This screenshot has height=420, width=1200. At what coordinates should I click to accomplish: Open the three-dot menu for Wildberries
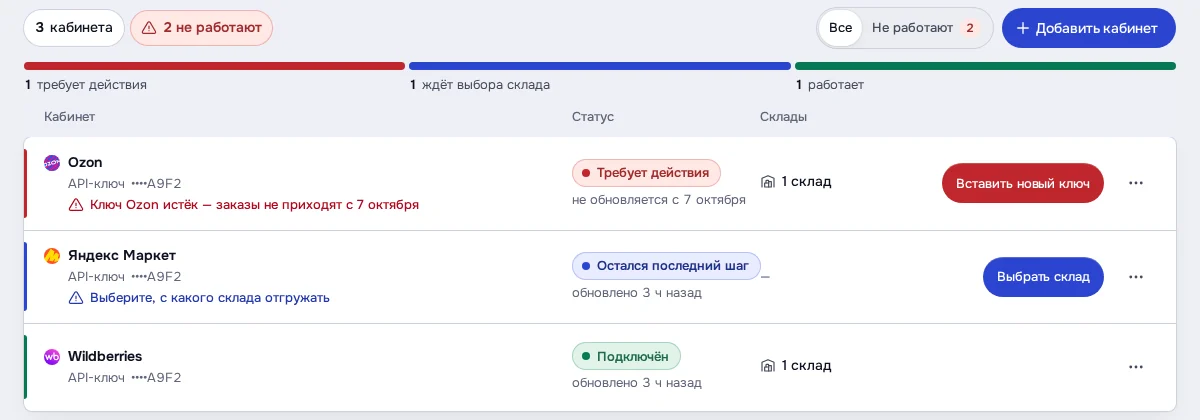tap(1136, 367)
